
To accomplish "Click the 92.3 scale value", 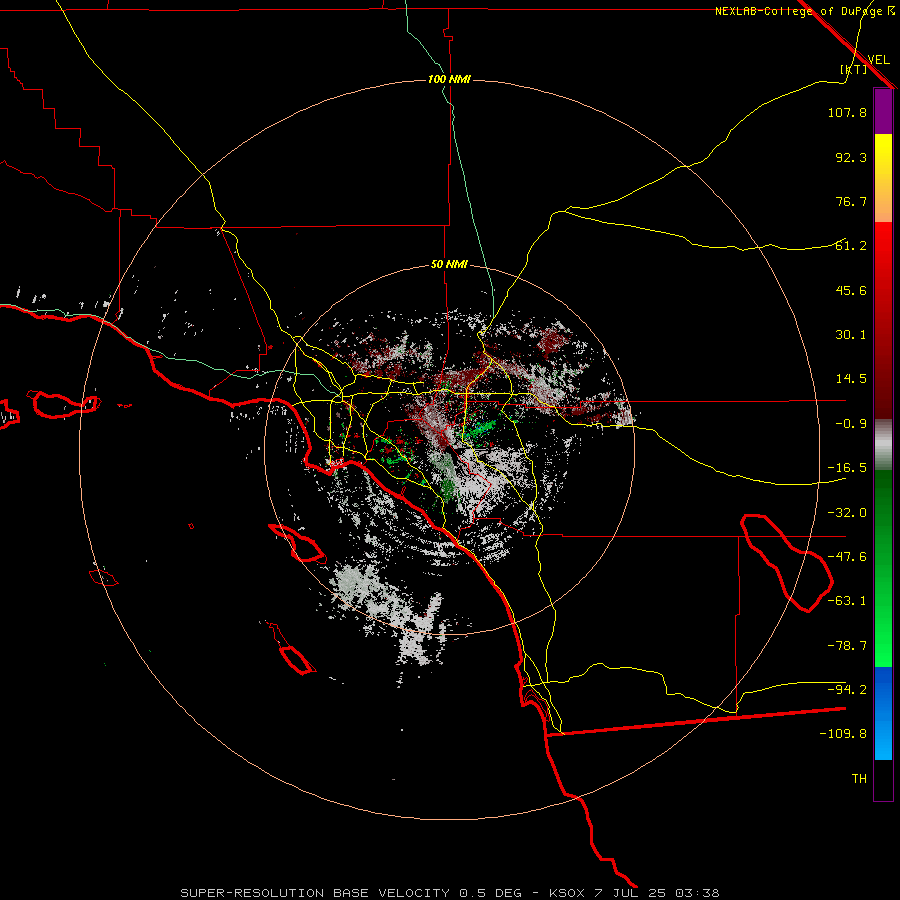I will [x=851, y=157].
